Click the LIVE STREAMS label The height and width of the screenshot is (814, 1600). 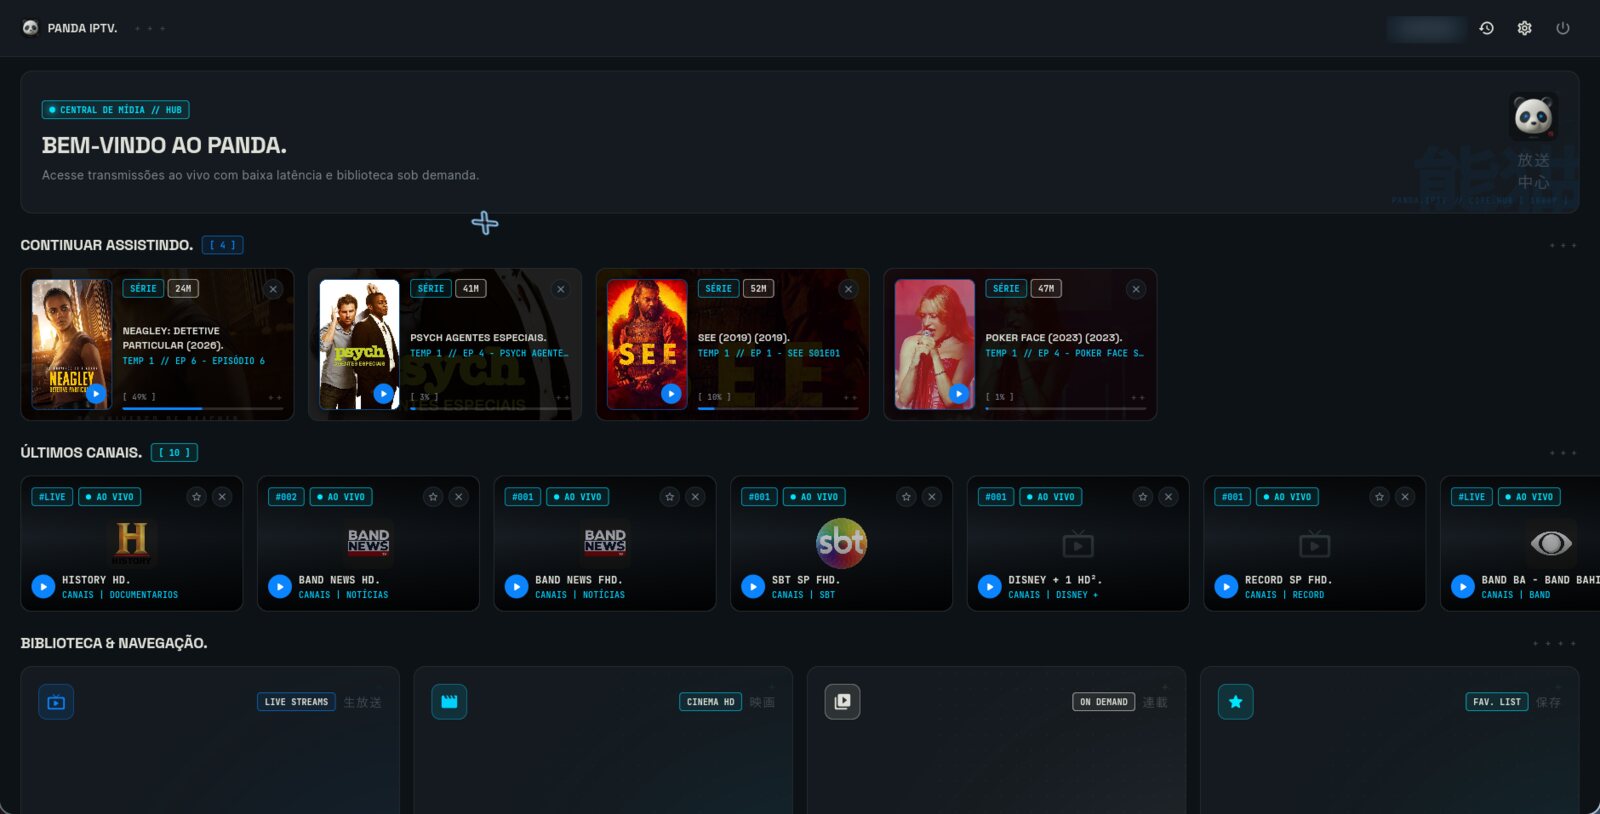click(x=296, y=702)
